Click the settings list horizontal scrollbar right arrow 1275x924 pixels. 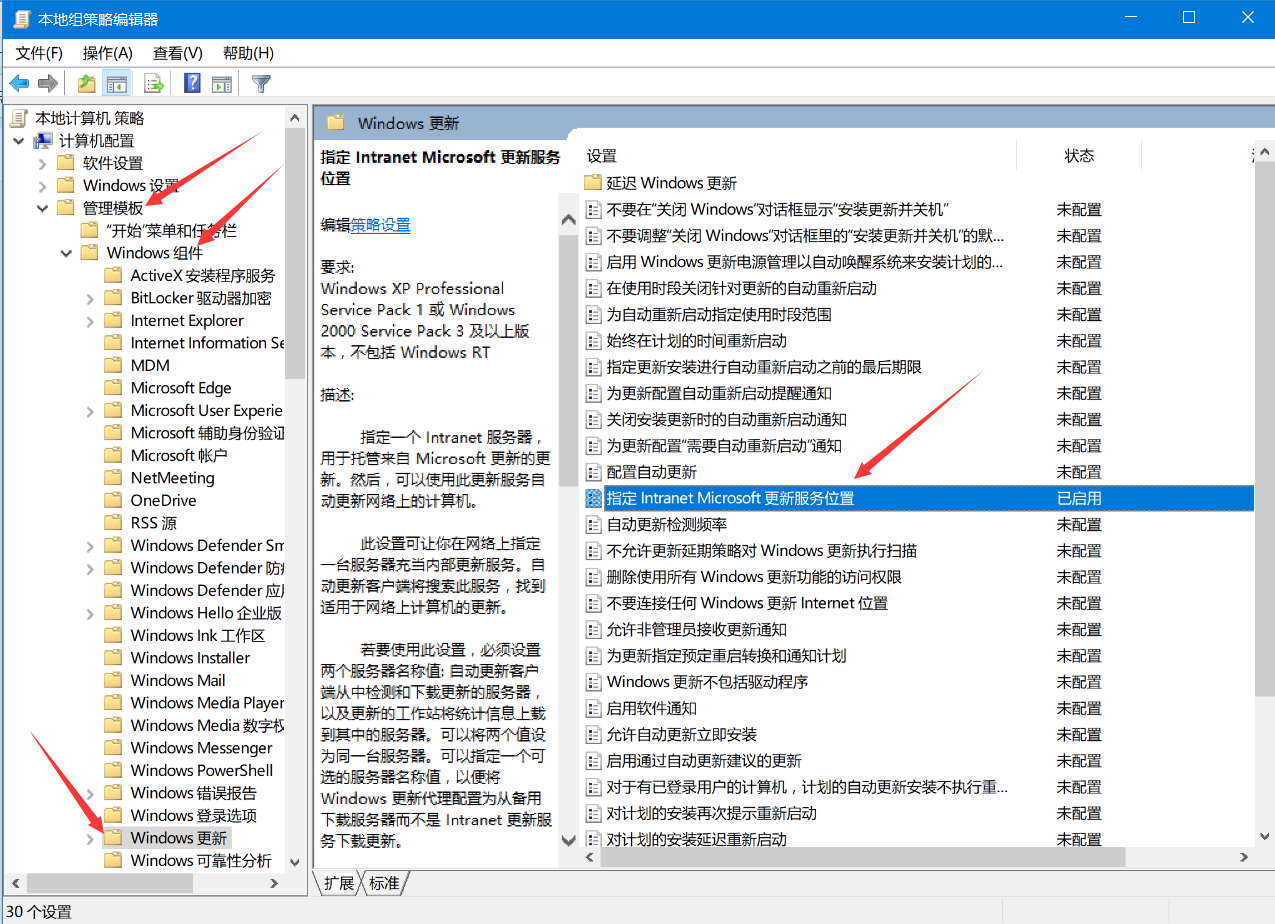(1244, 857)
